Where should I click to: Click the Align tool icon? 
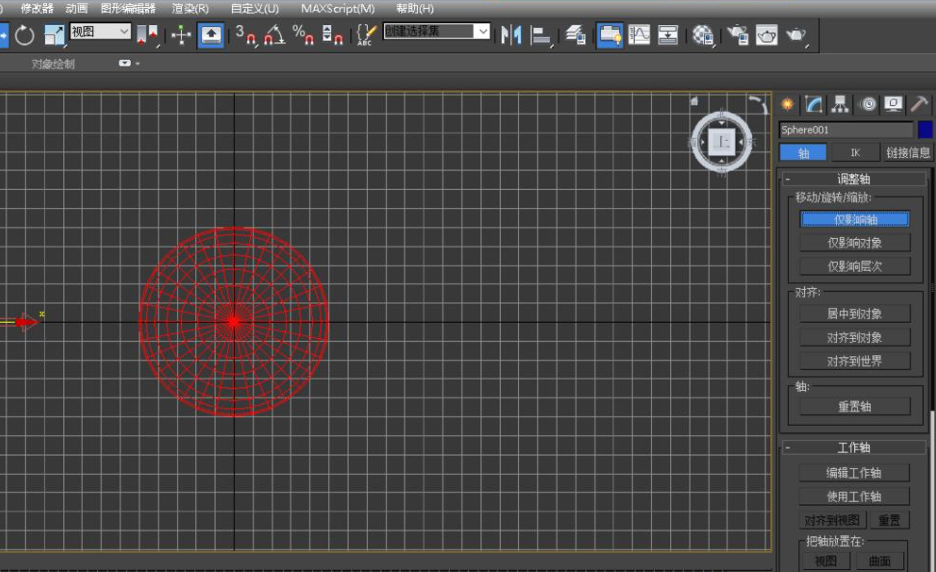click(x=541, y=35)
